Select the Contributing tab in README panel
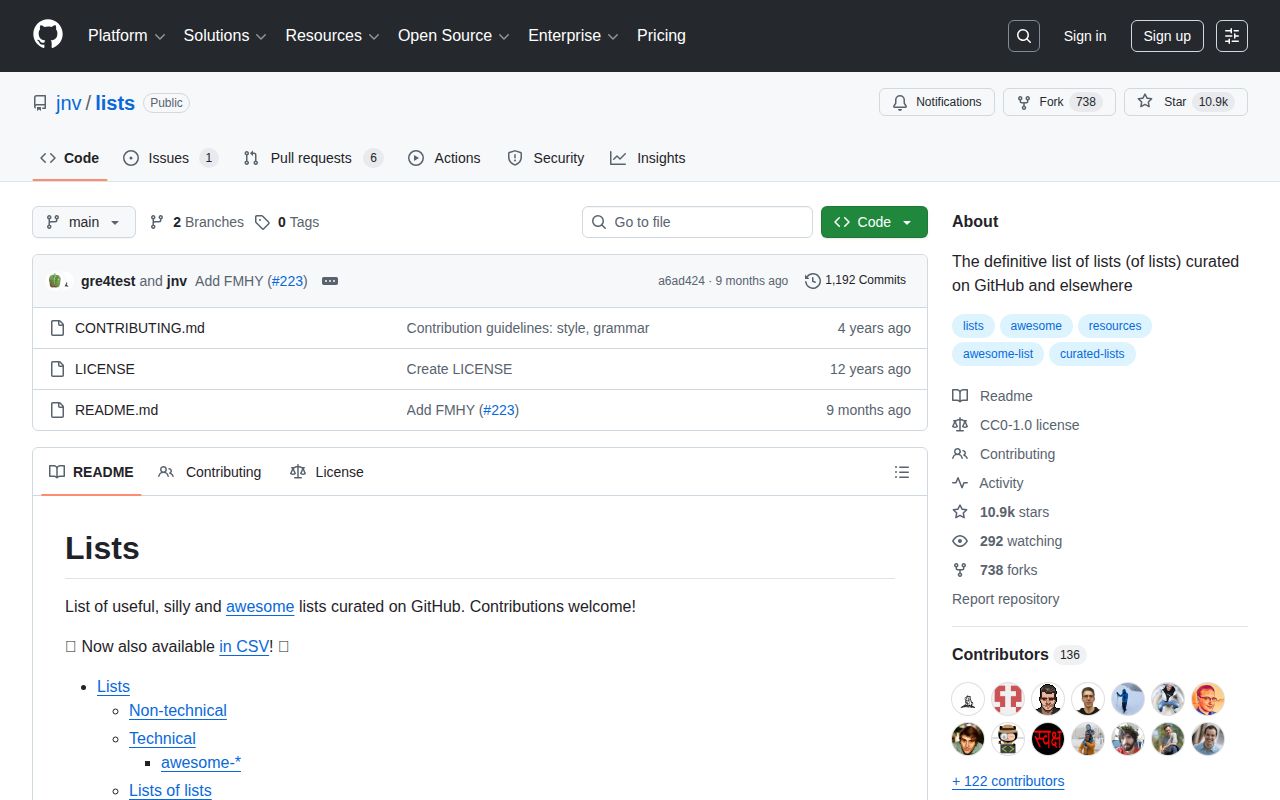Image resolution: width=1280 pixels, height=800 pixels. [210, 472]
